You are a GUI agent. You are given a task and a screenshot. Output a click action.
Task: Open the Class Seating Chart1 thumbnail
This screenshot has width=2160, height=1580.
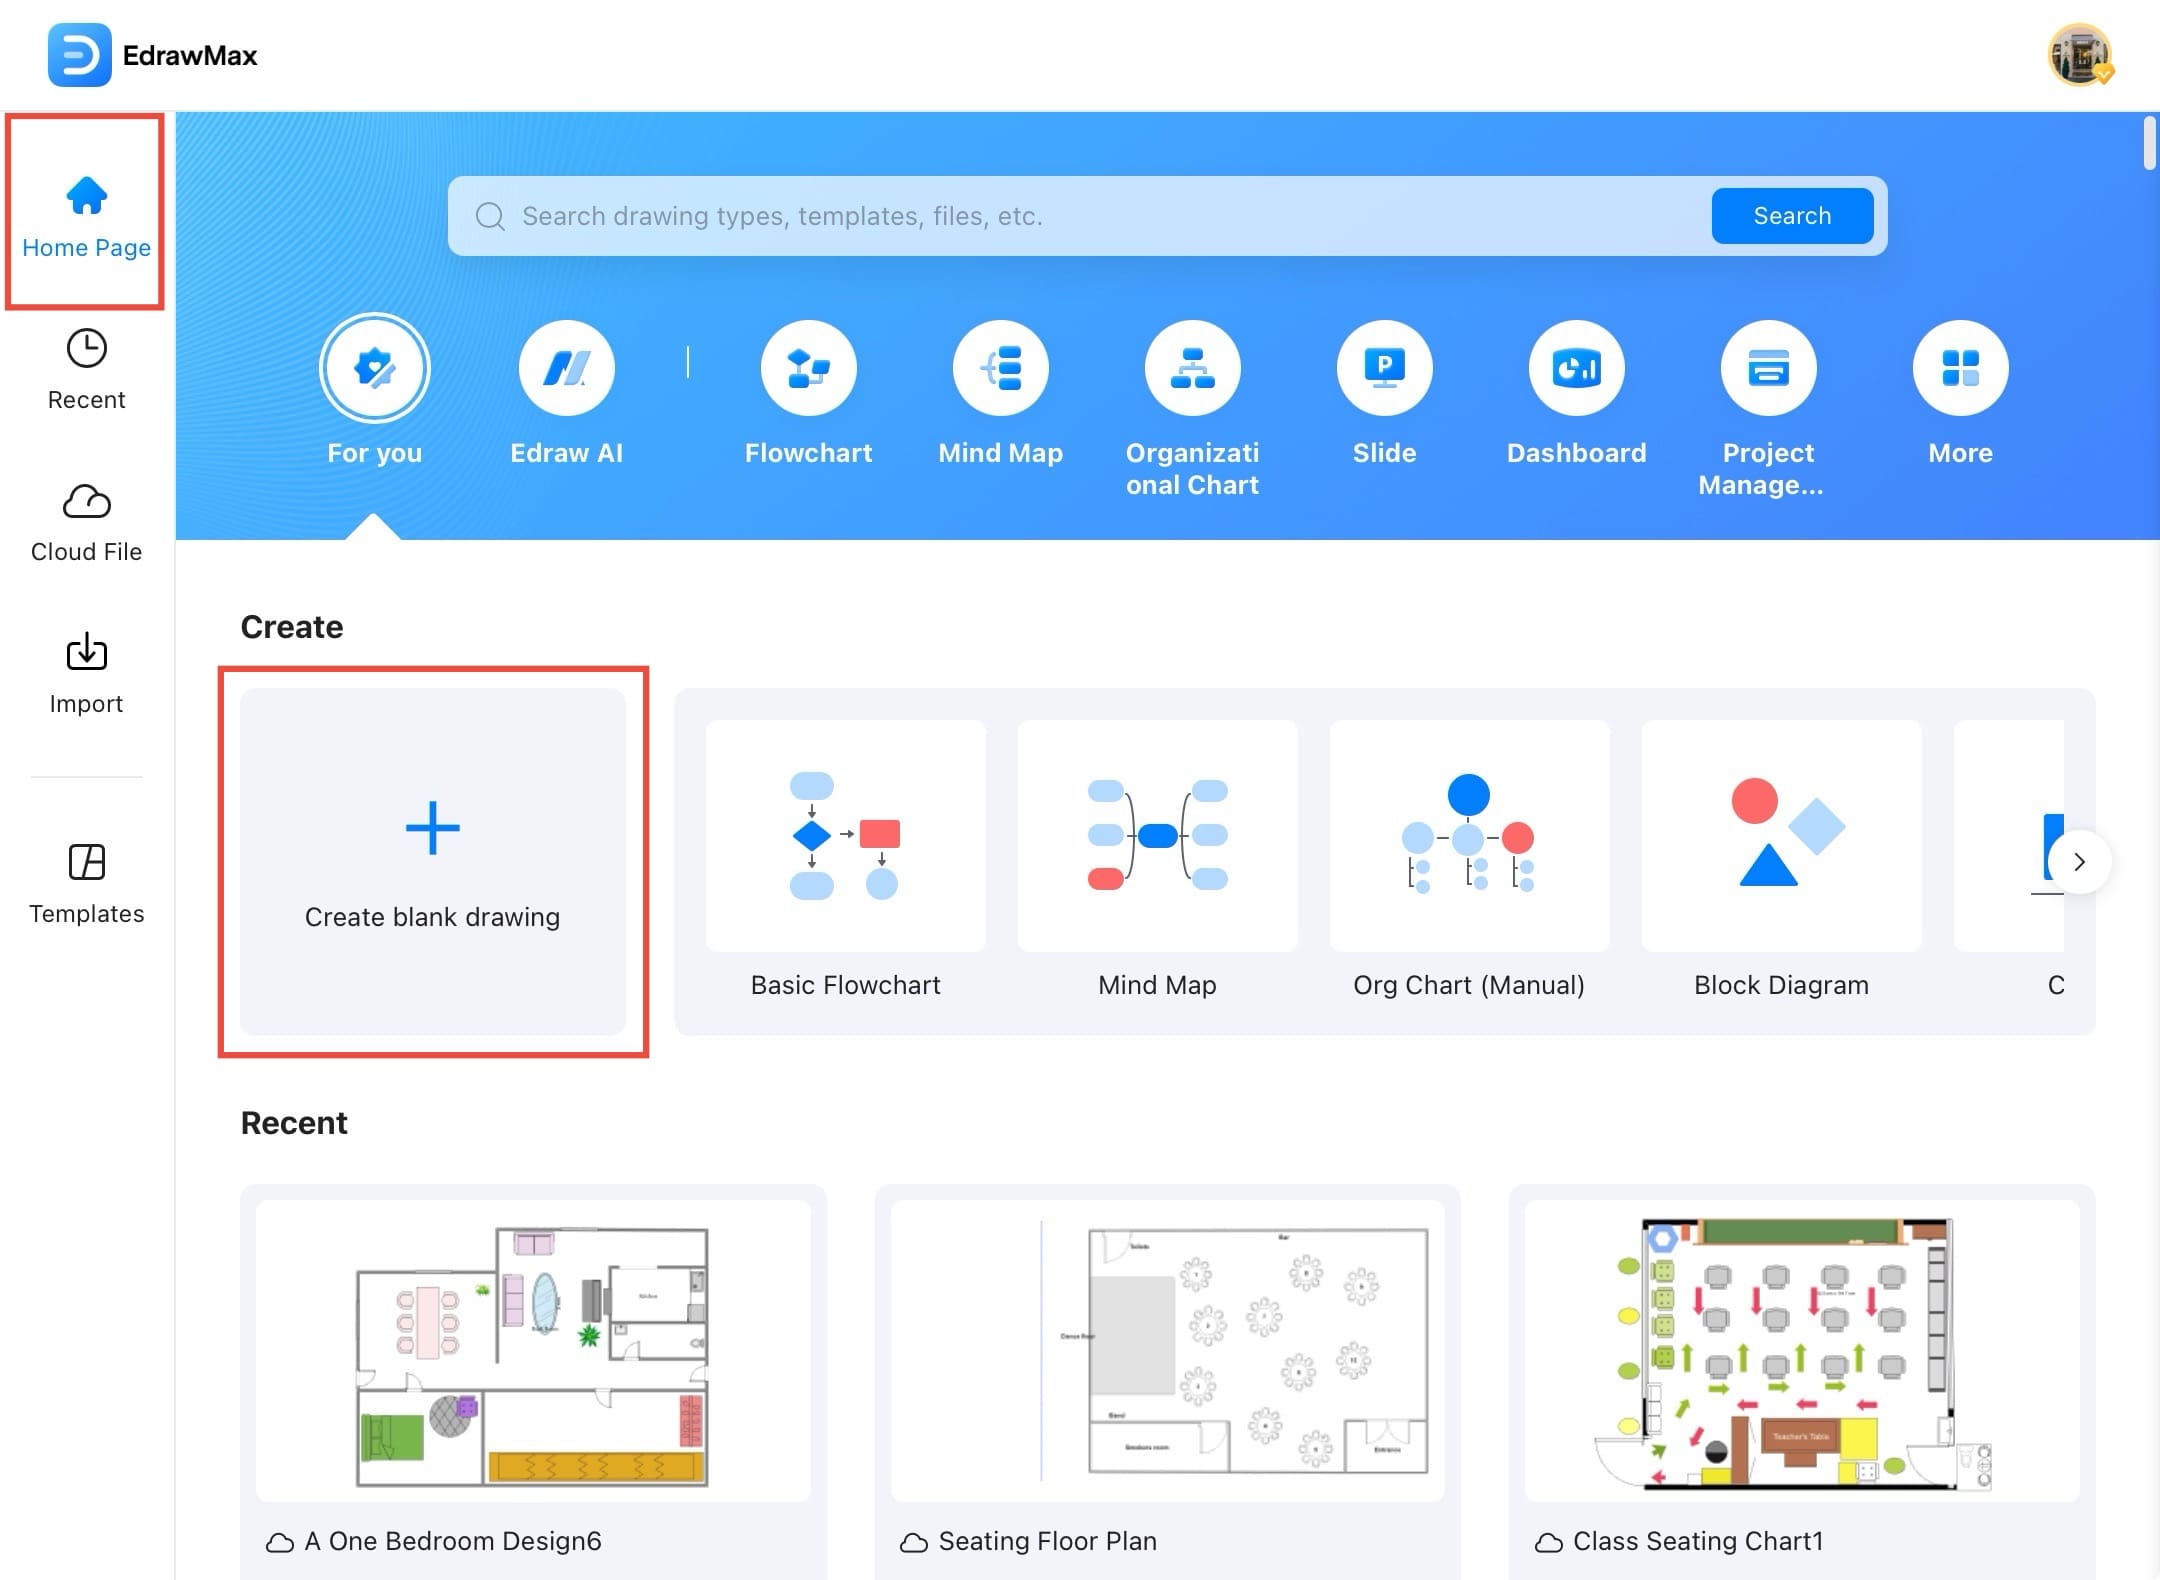click(1801, 1351)
